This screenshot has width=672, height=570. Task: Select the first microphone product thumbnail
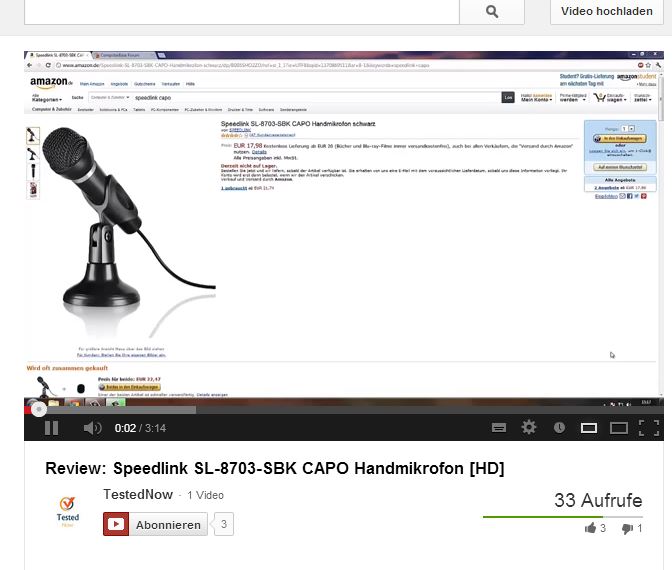coord(33,135)
